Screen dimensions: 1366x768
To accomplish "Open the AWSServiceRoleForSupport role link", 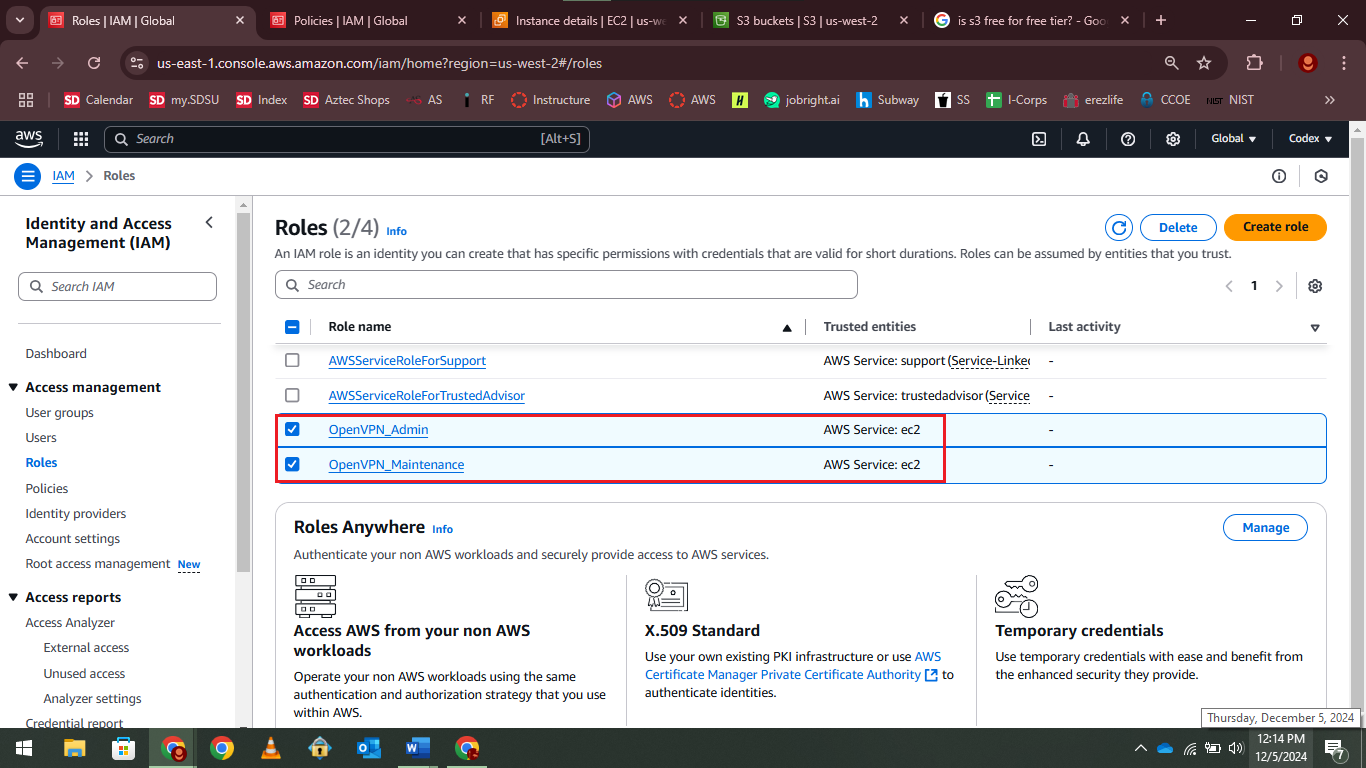I will coord(407,361).
